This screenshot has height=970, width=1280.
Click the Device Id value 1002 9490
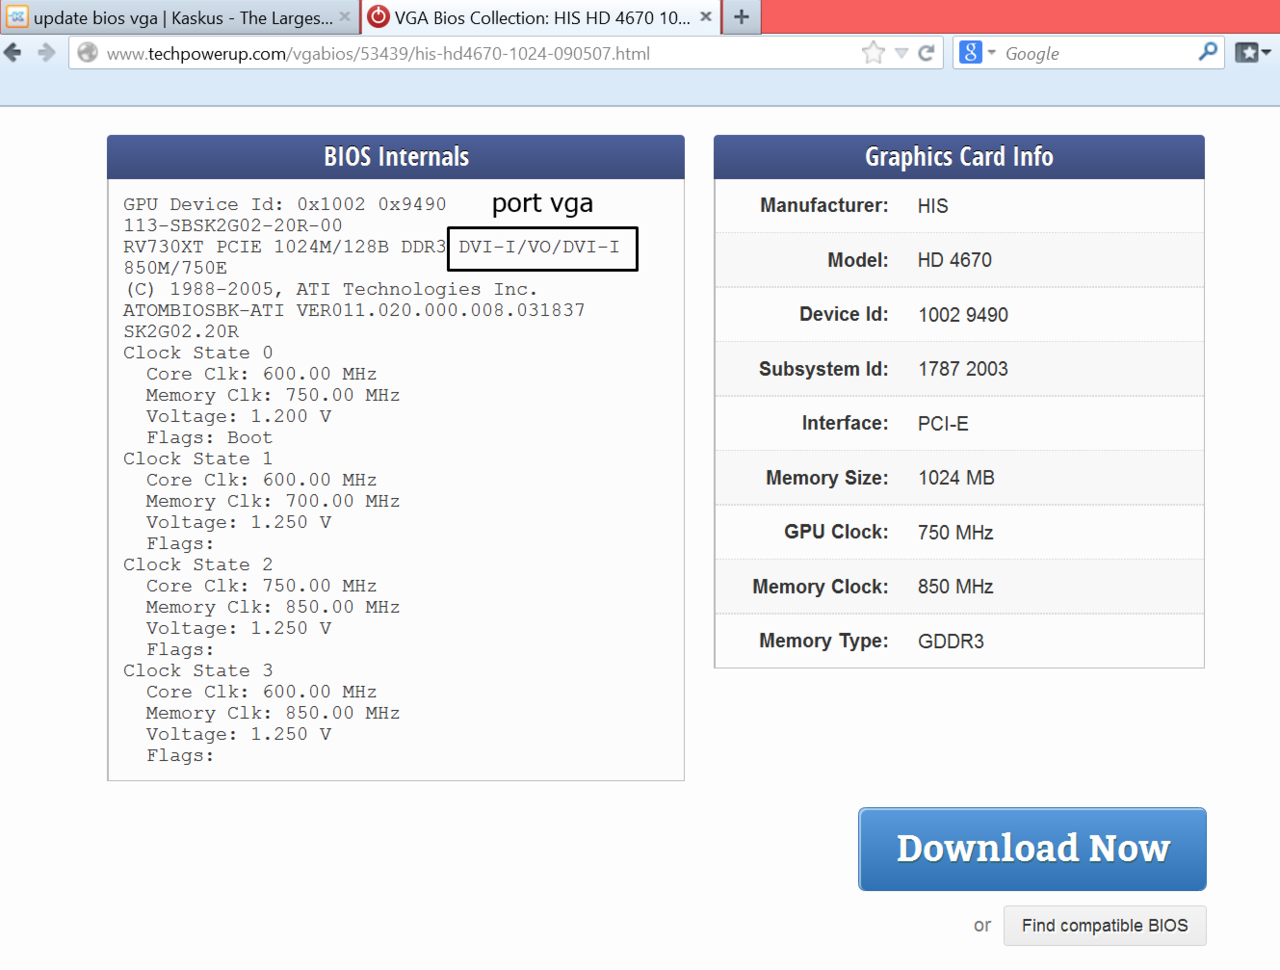coord(963,315)
